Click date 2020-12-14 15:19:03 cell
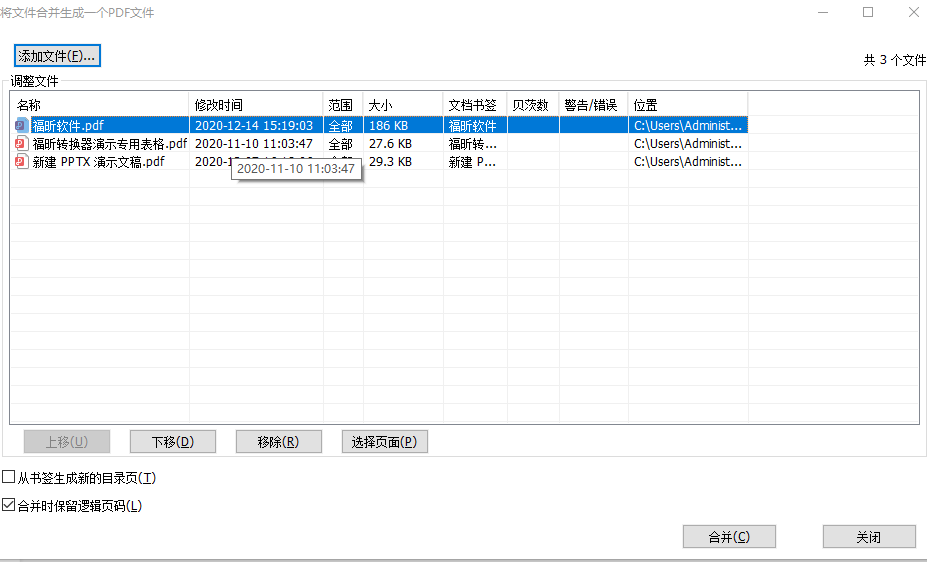This screenshot has height=562, width=927. click(x=254, y=125)
